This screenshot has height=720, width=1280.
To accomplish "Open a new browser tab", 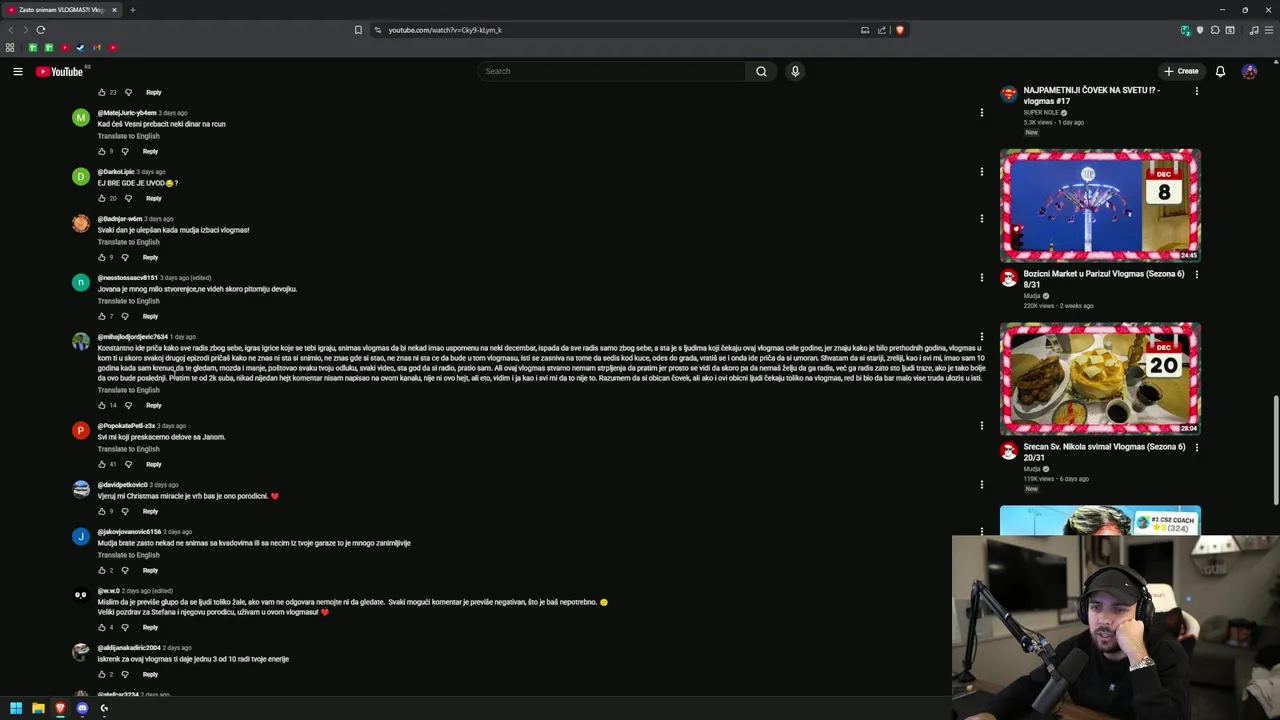I will point(132,10).
